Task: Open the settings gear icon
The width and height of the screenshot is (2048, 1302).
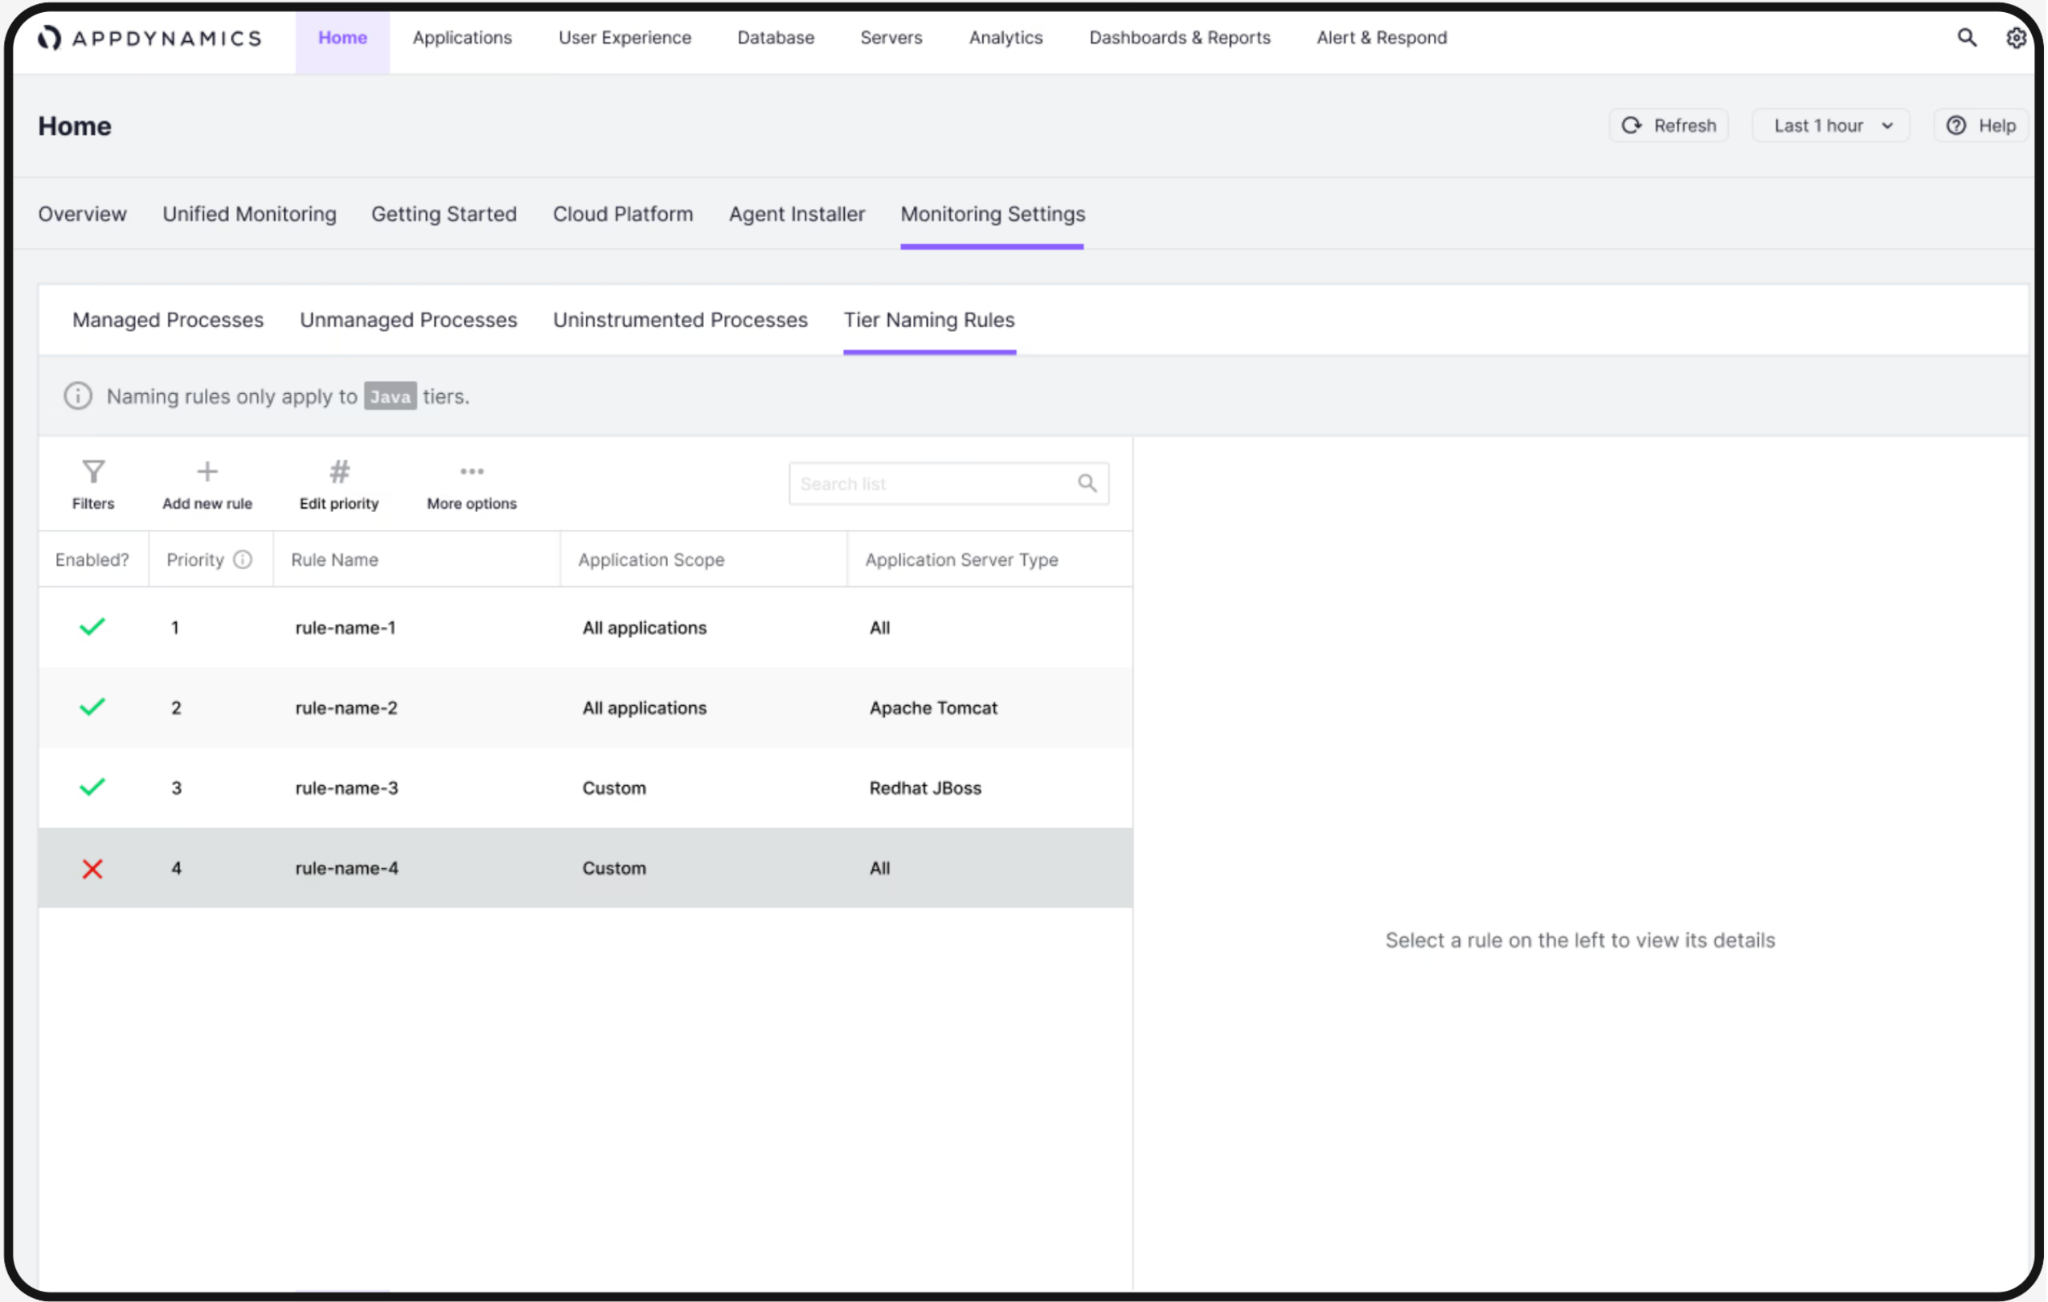Action: [2016, 38]
